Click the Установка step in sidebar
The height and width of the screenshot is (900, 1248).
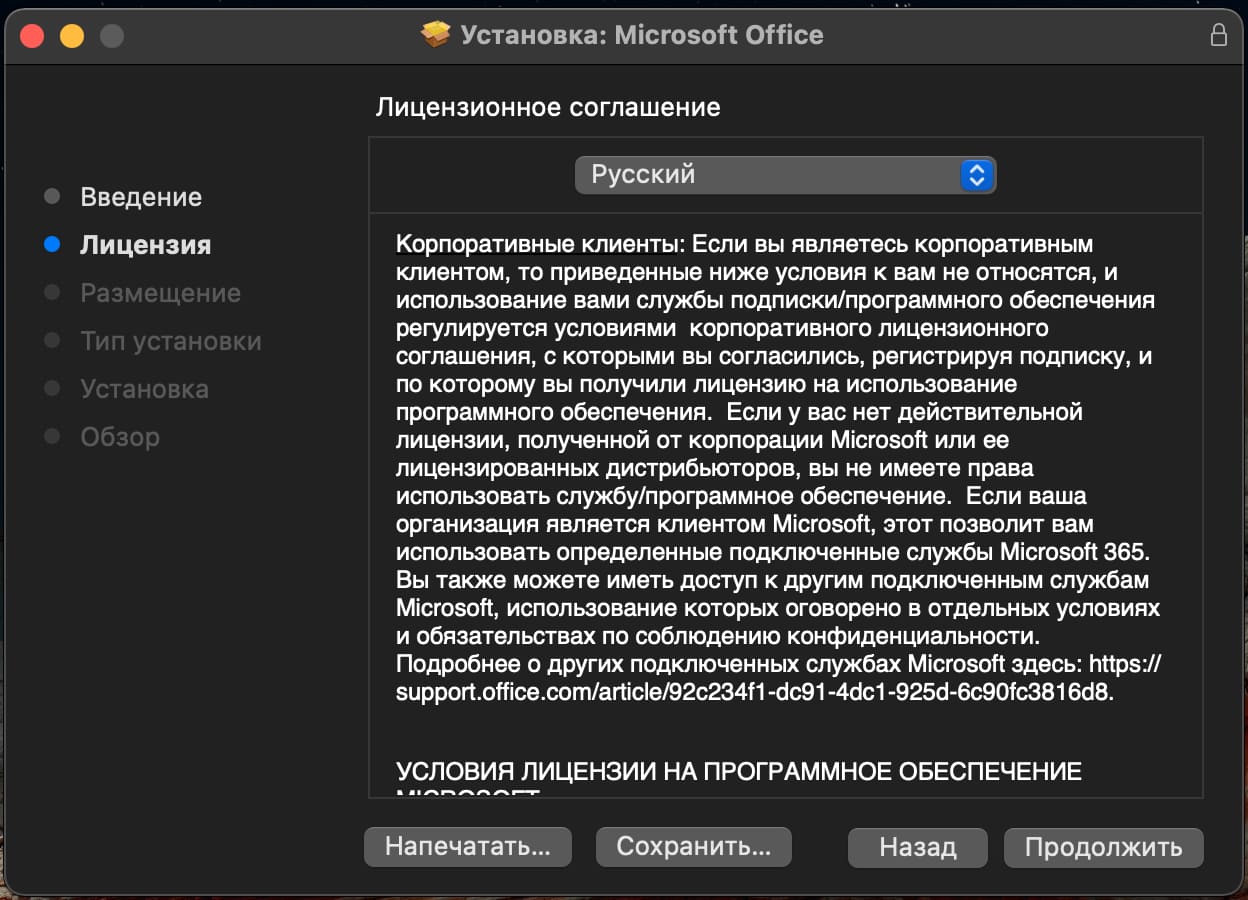point(144,389)
